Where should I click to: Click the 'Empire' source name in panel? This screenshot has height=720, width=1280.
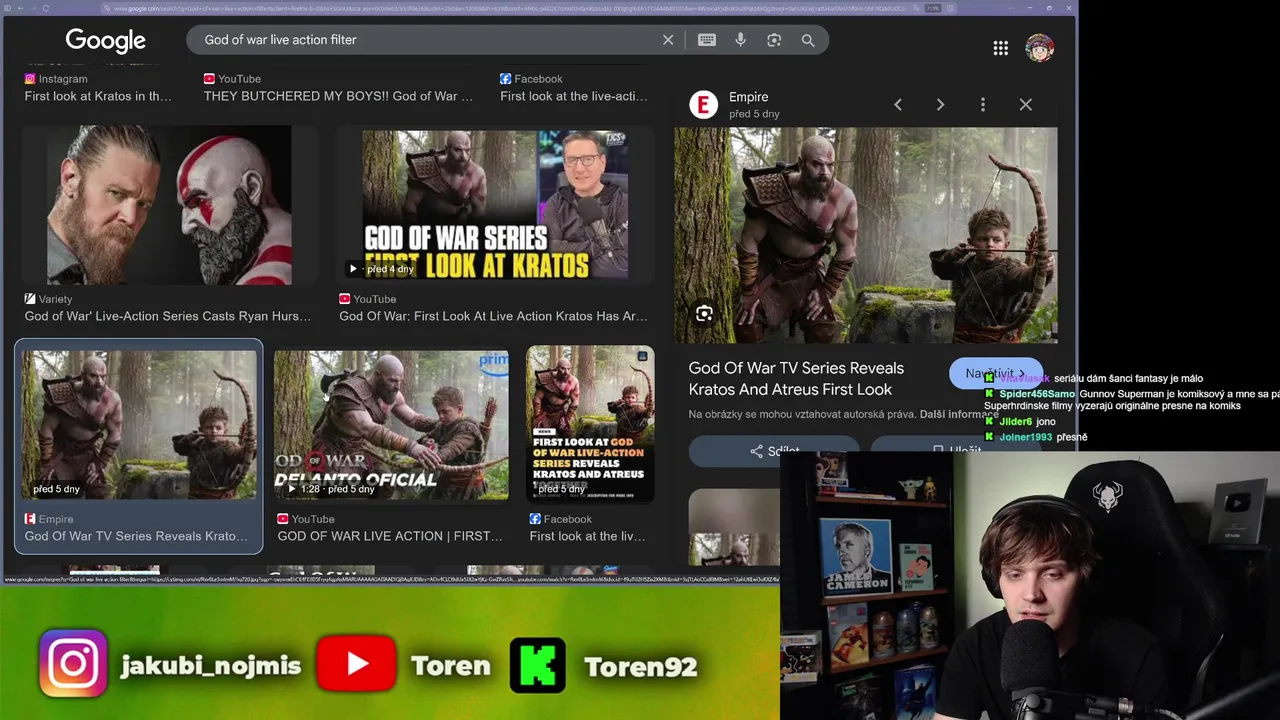pos(748,97)
